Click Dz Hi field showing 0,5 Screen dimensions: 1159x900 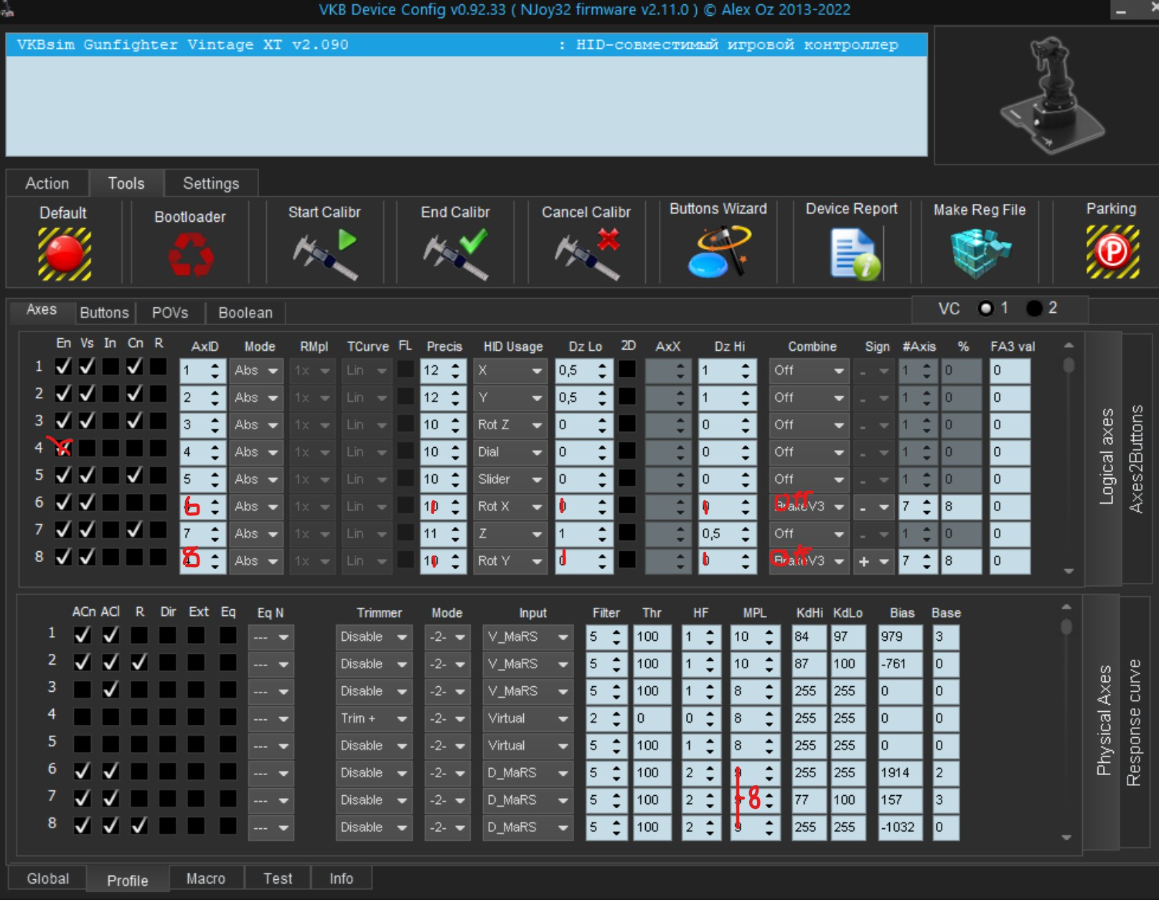[727, 534]
